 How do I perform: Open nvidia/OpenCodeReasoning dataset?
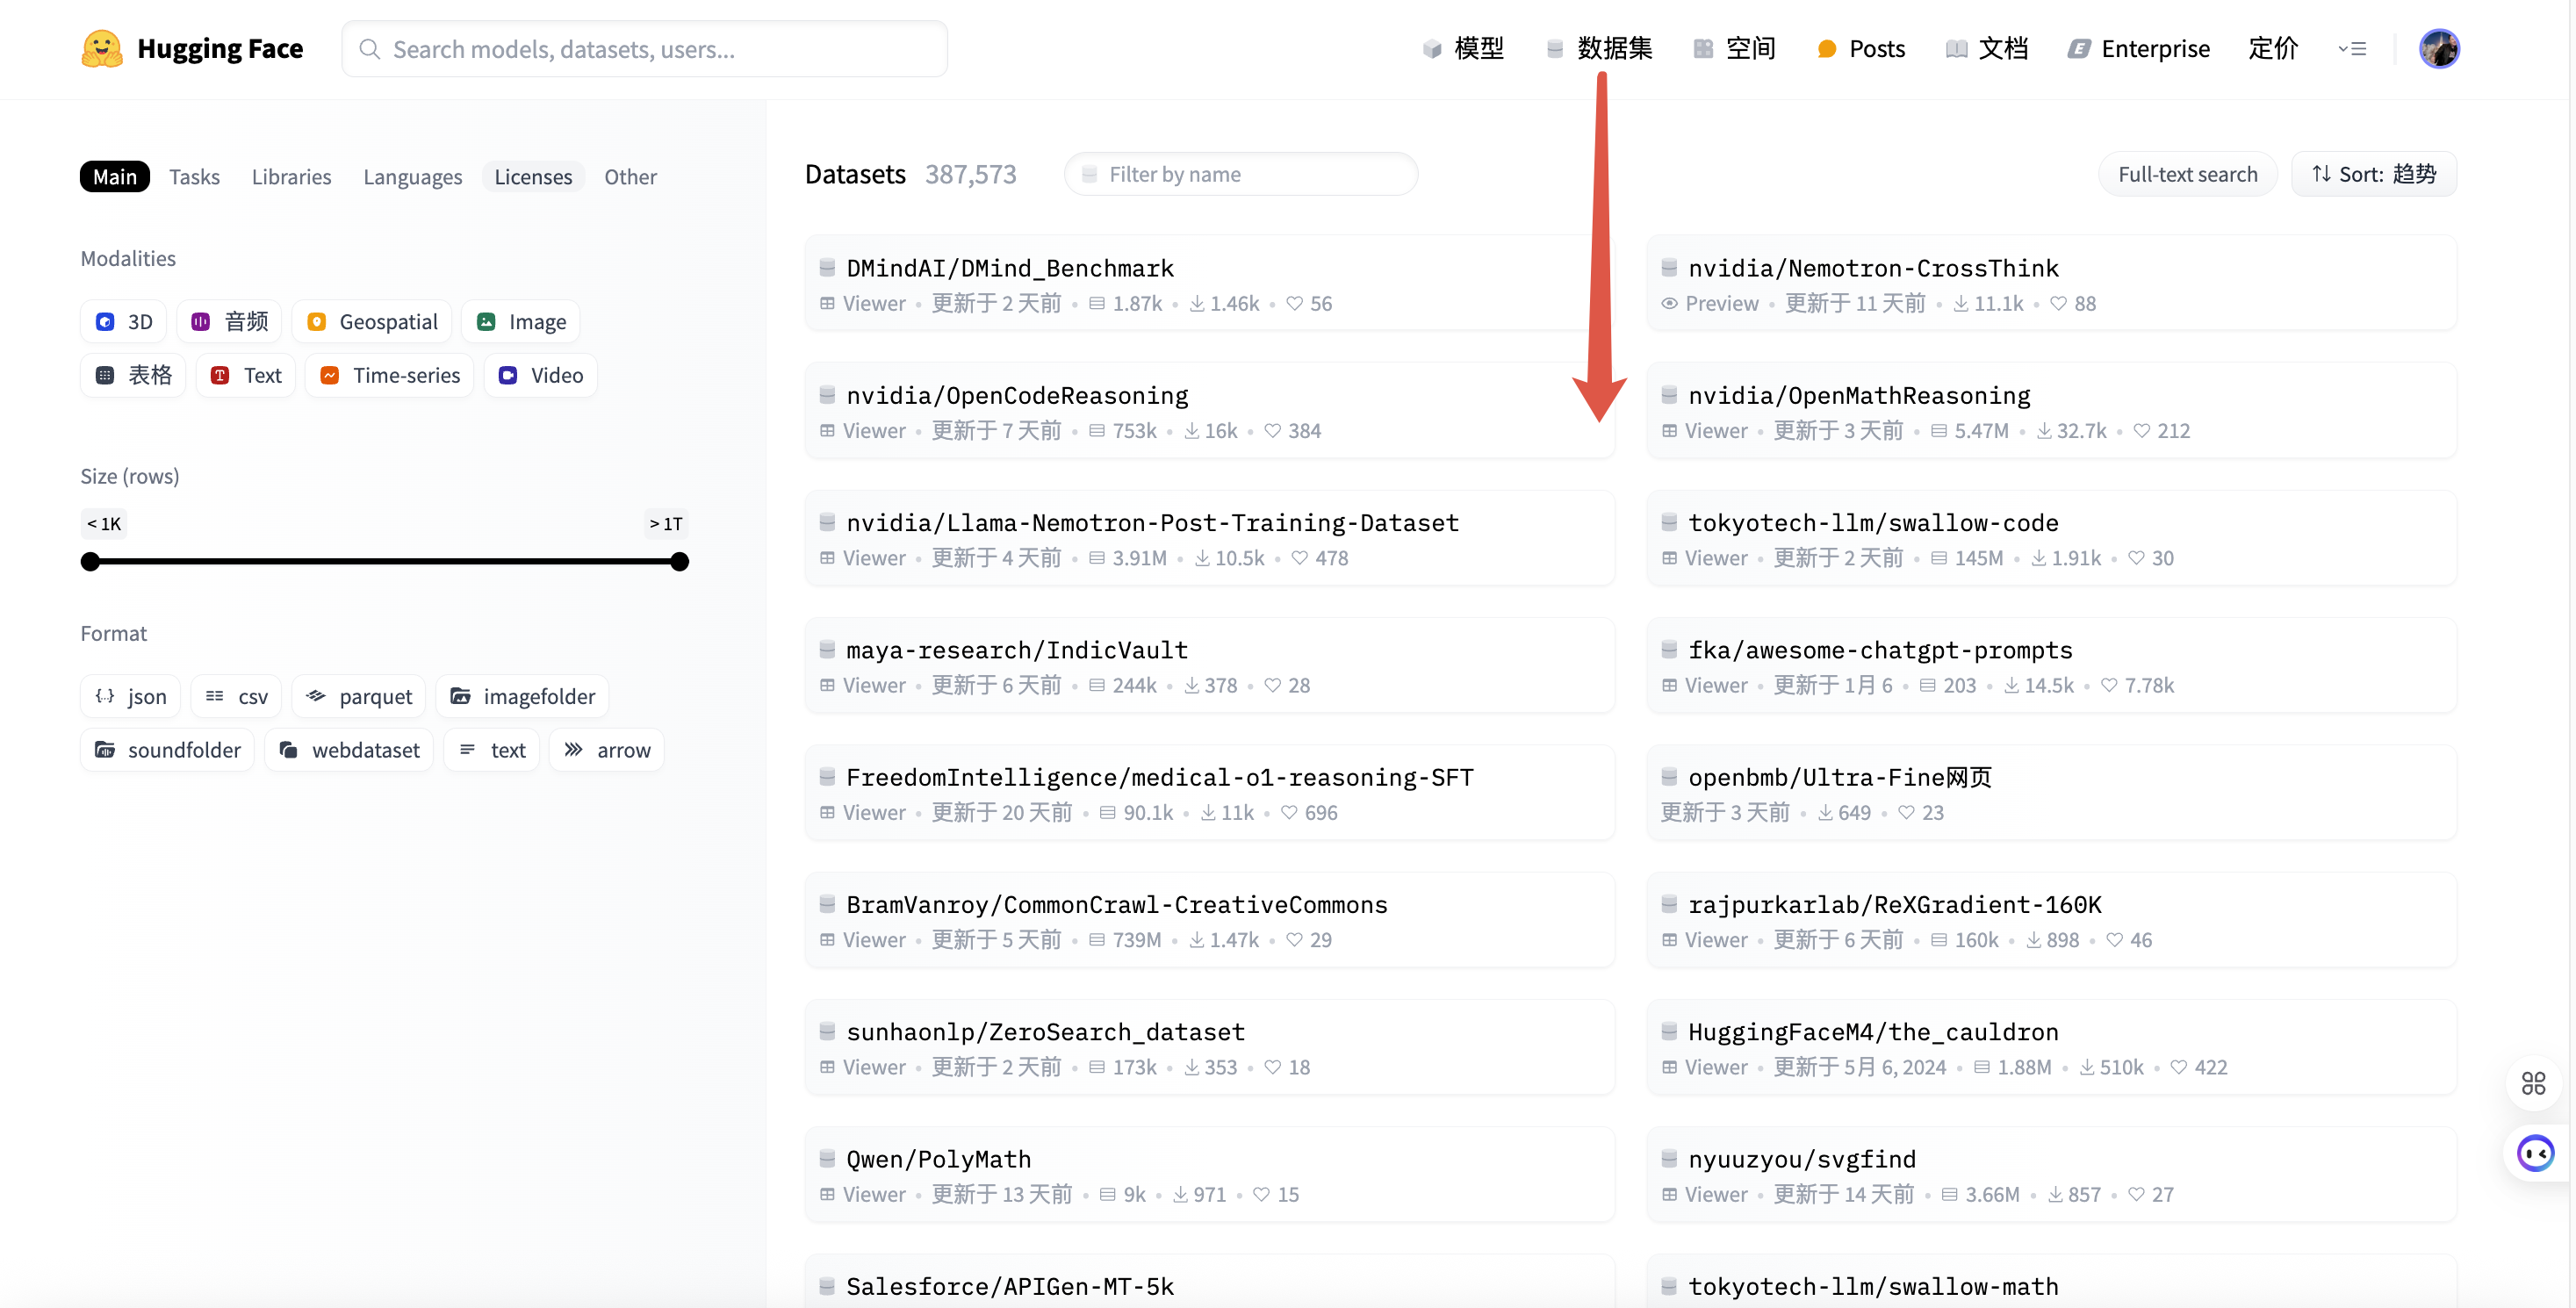(1209, 411)
